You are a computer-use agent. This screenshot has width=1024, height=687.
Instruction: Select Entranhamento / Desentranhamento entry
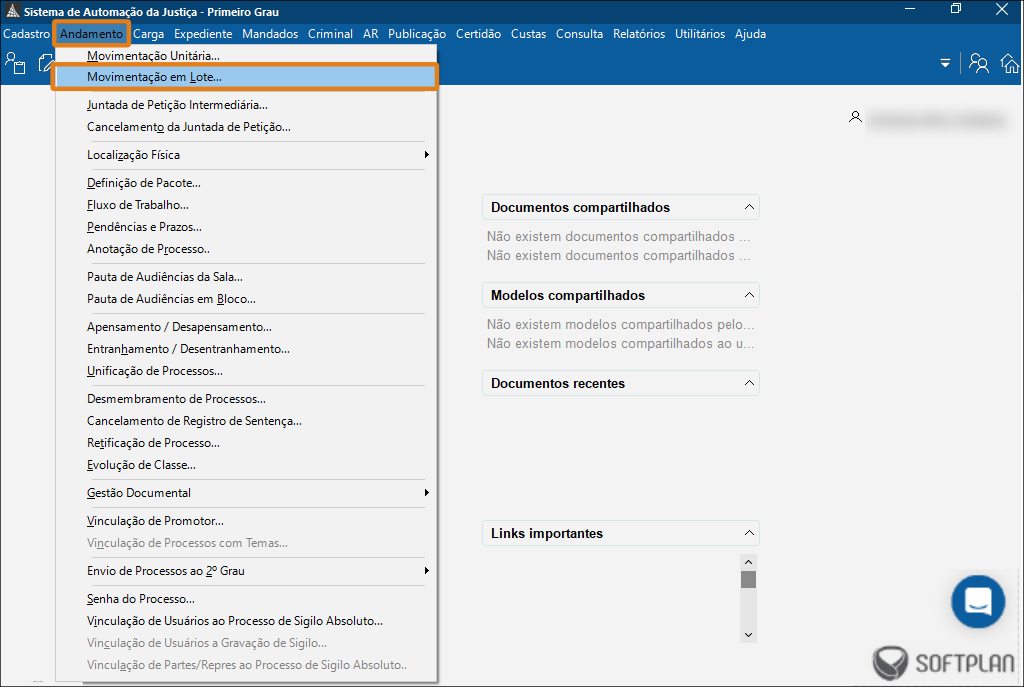tap(246, 349)
